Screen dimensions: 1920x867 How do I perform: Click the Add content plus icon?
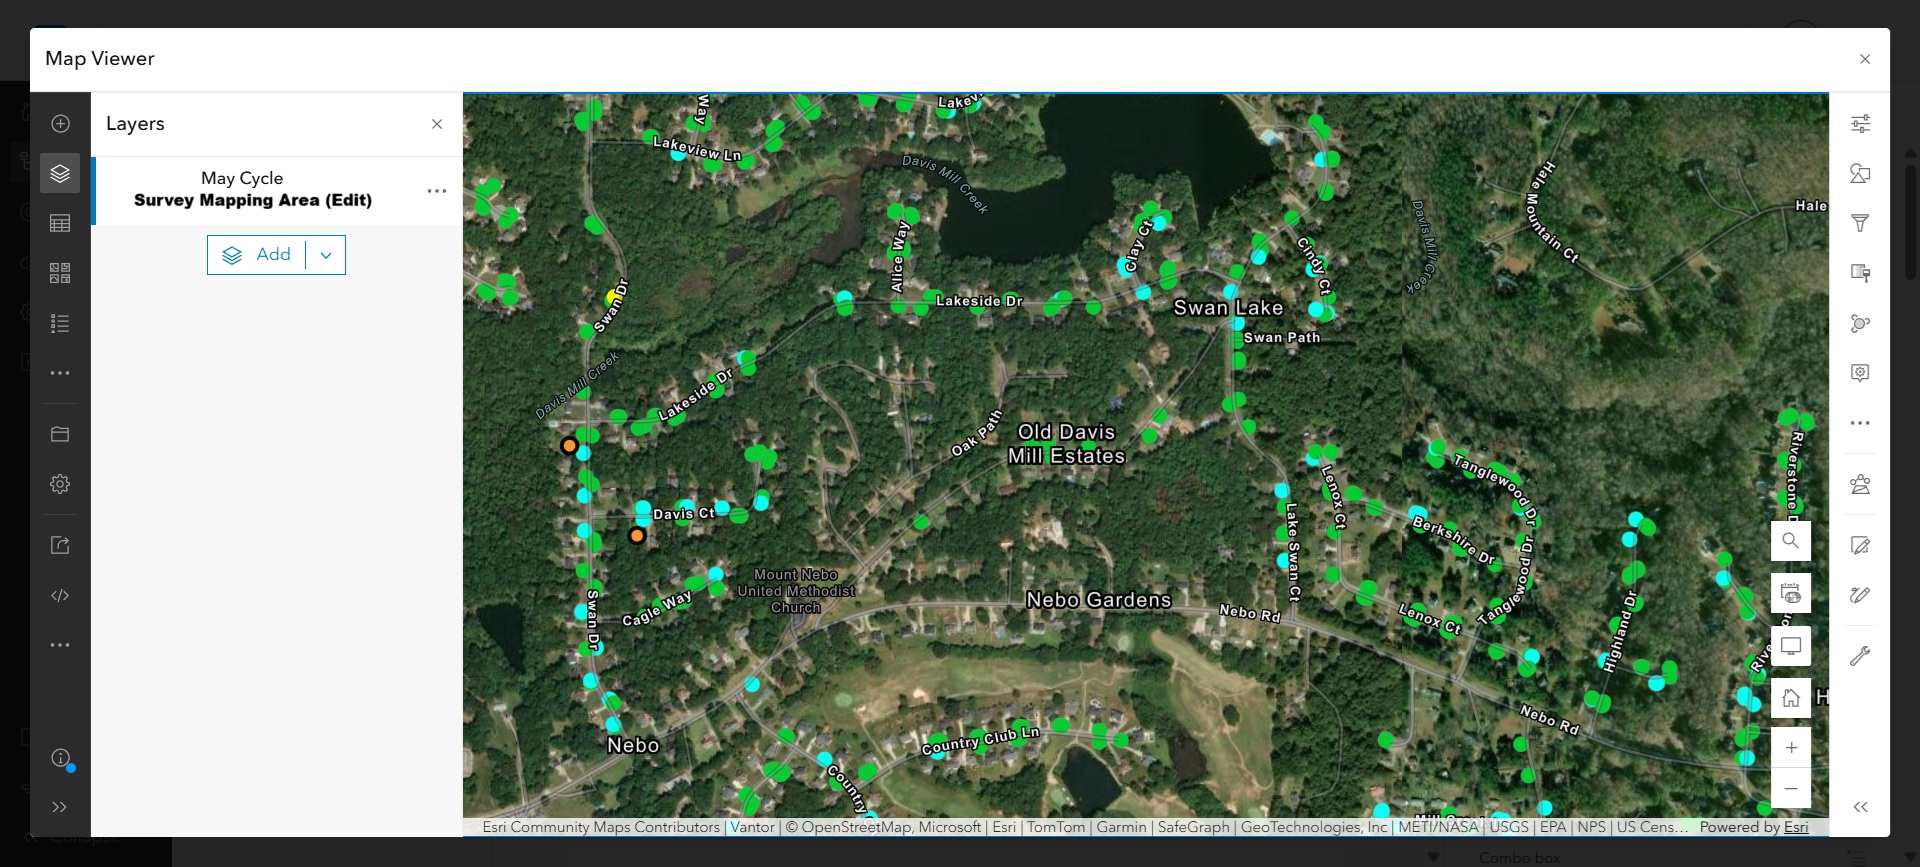(60, 123)
